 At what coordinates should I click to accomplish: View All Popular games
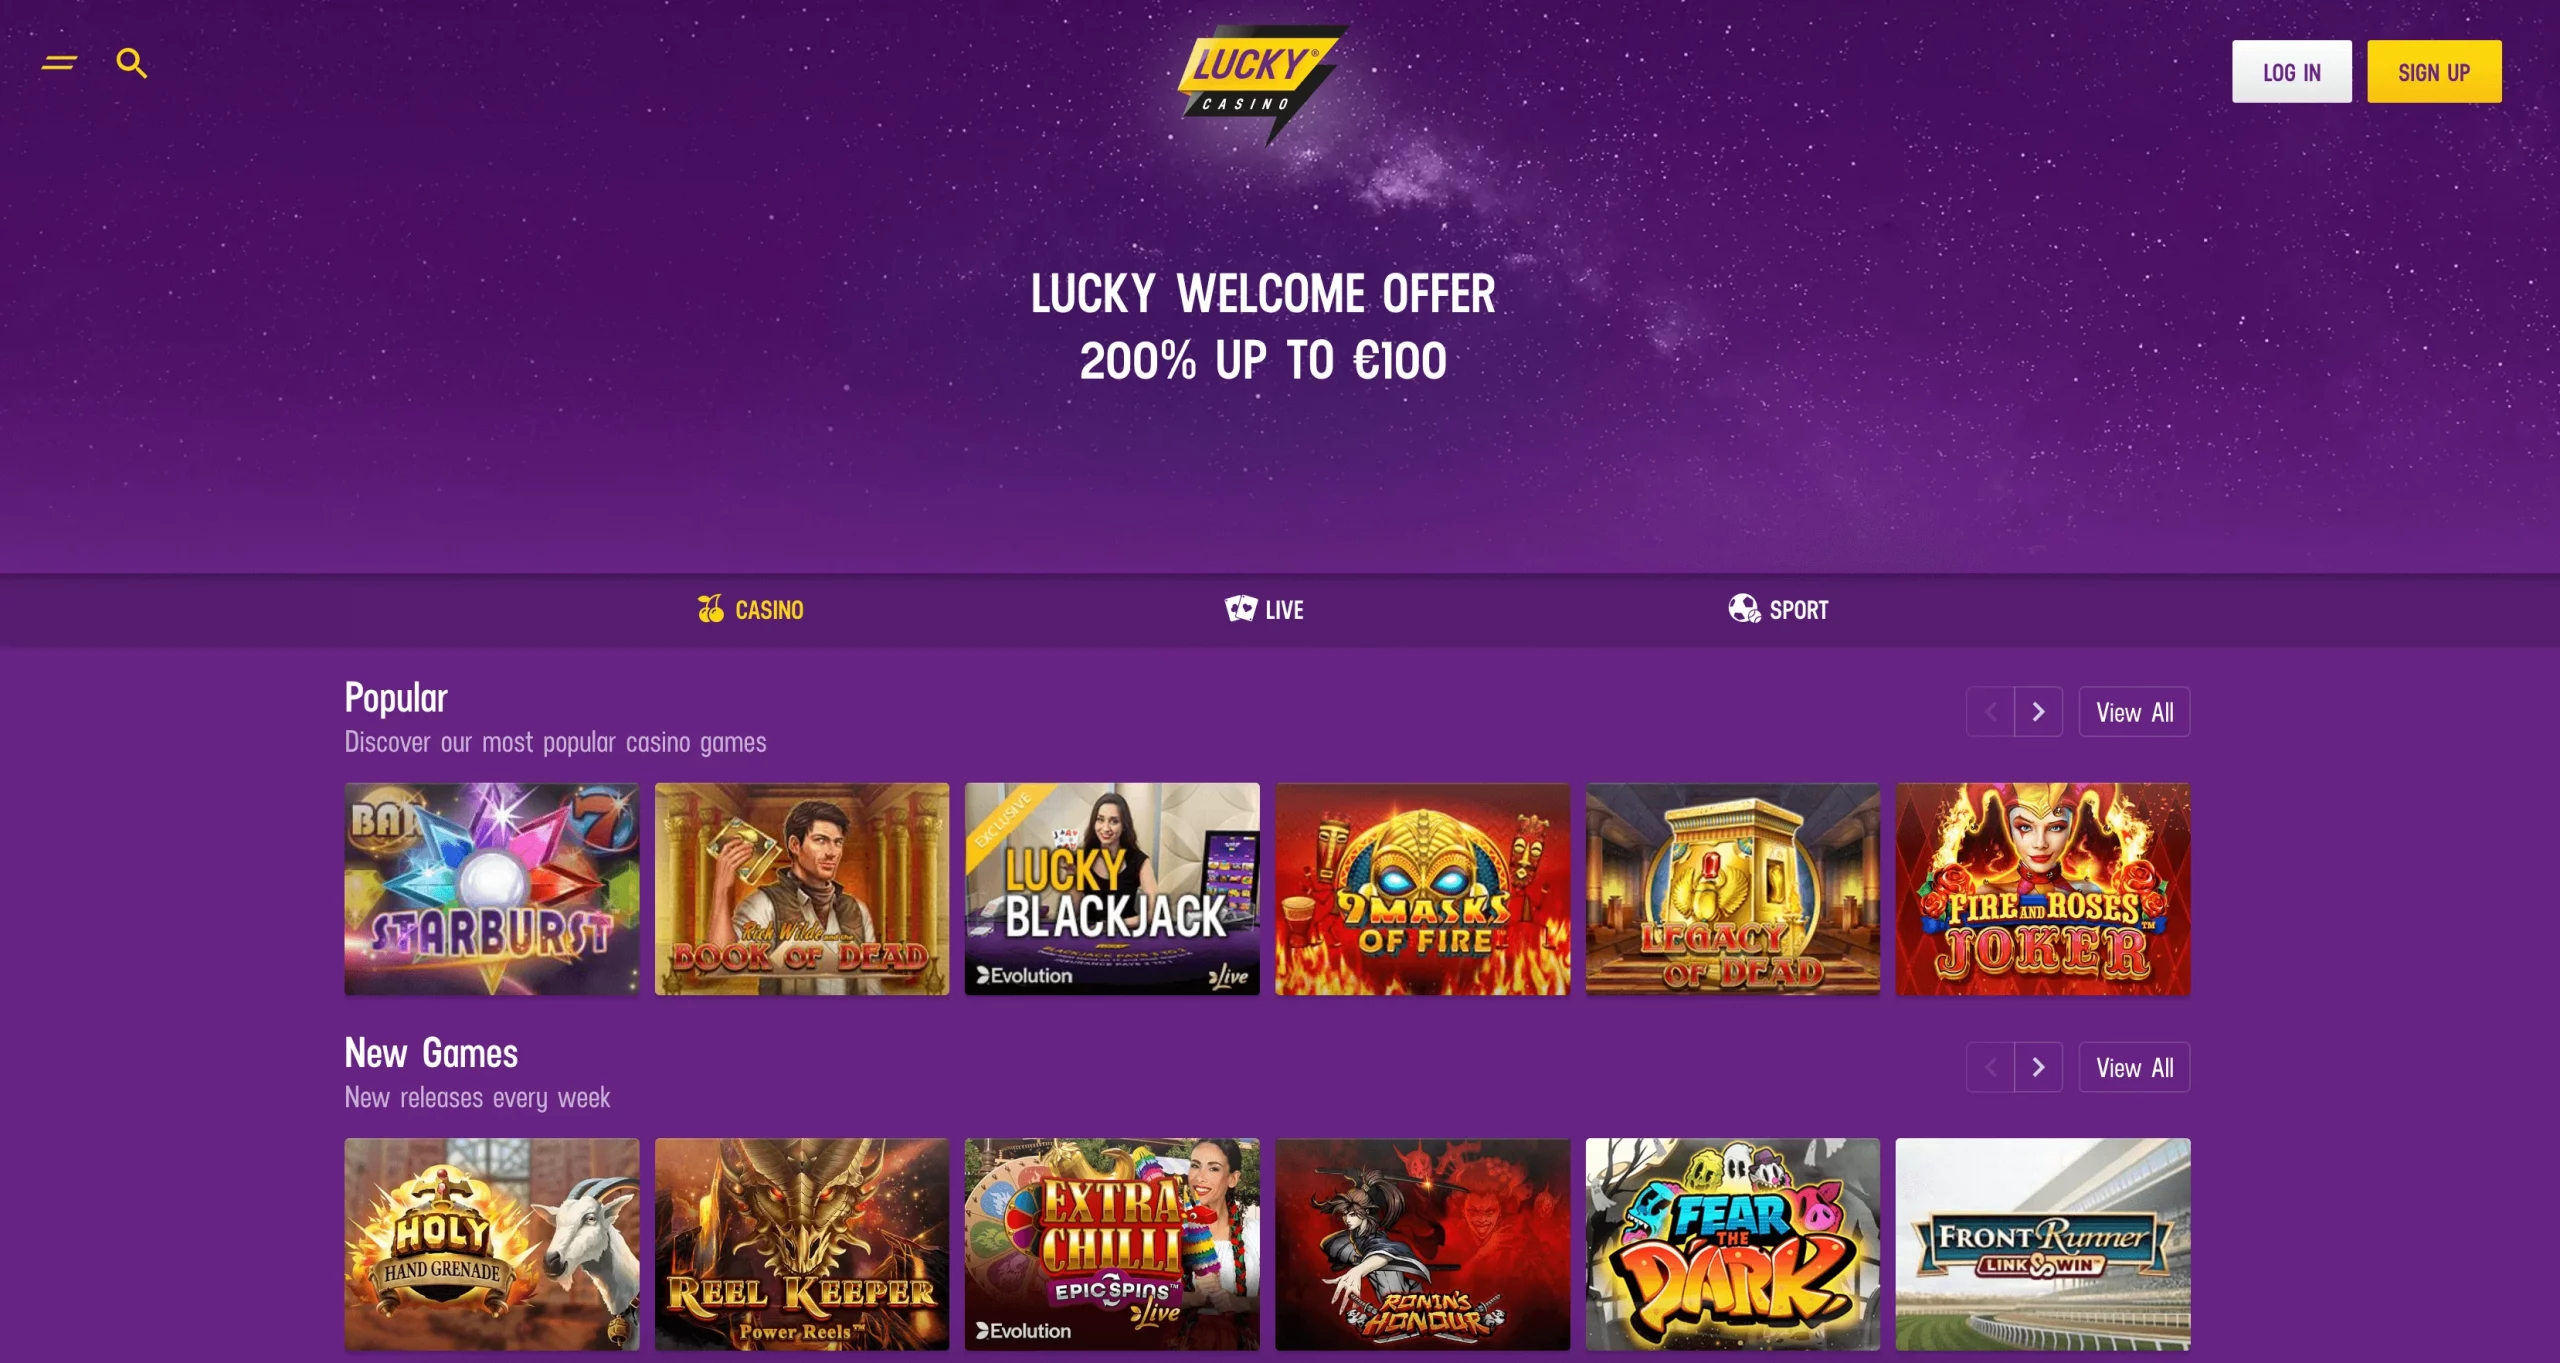point(2134,712)
